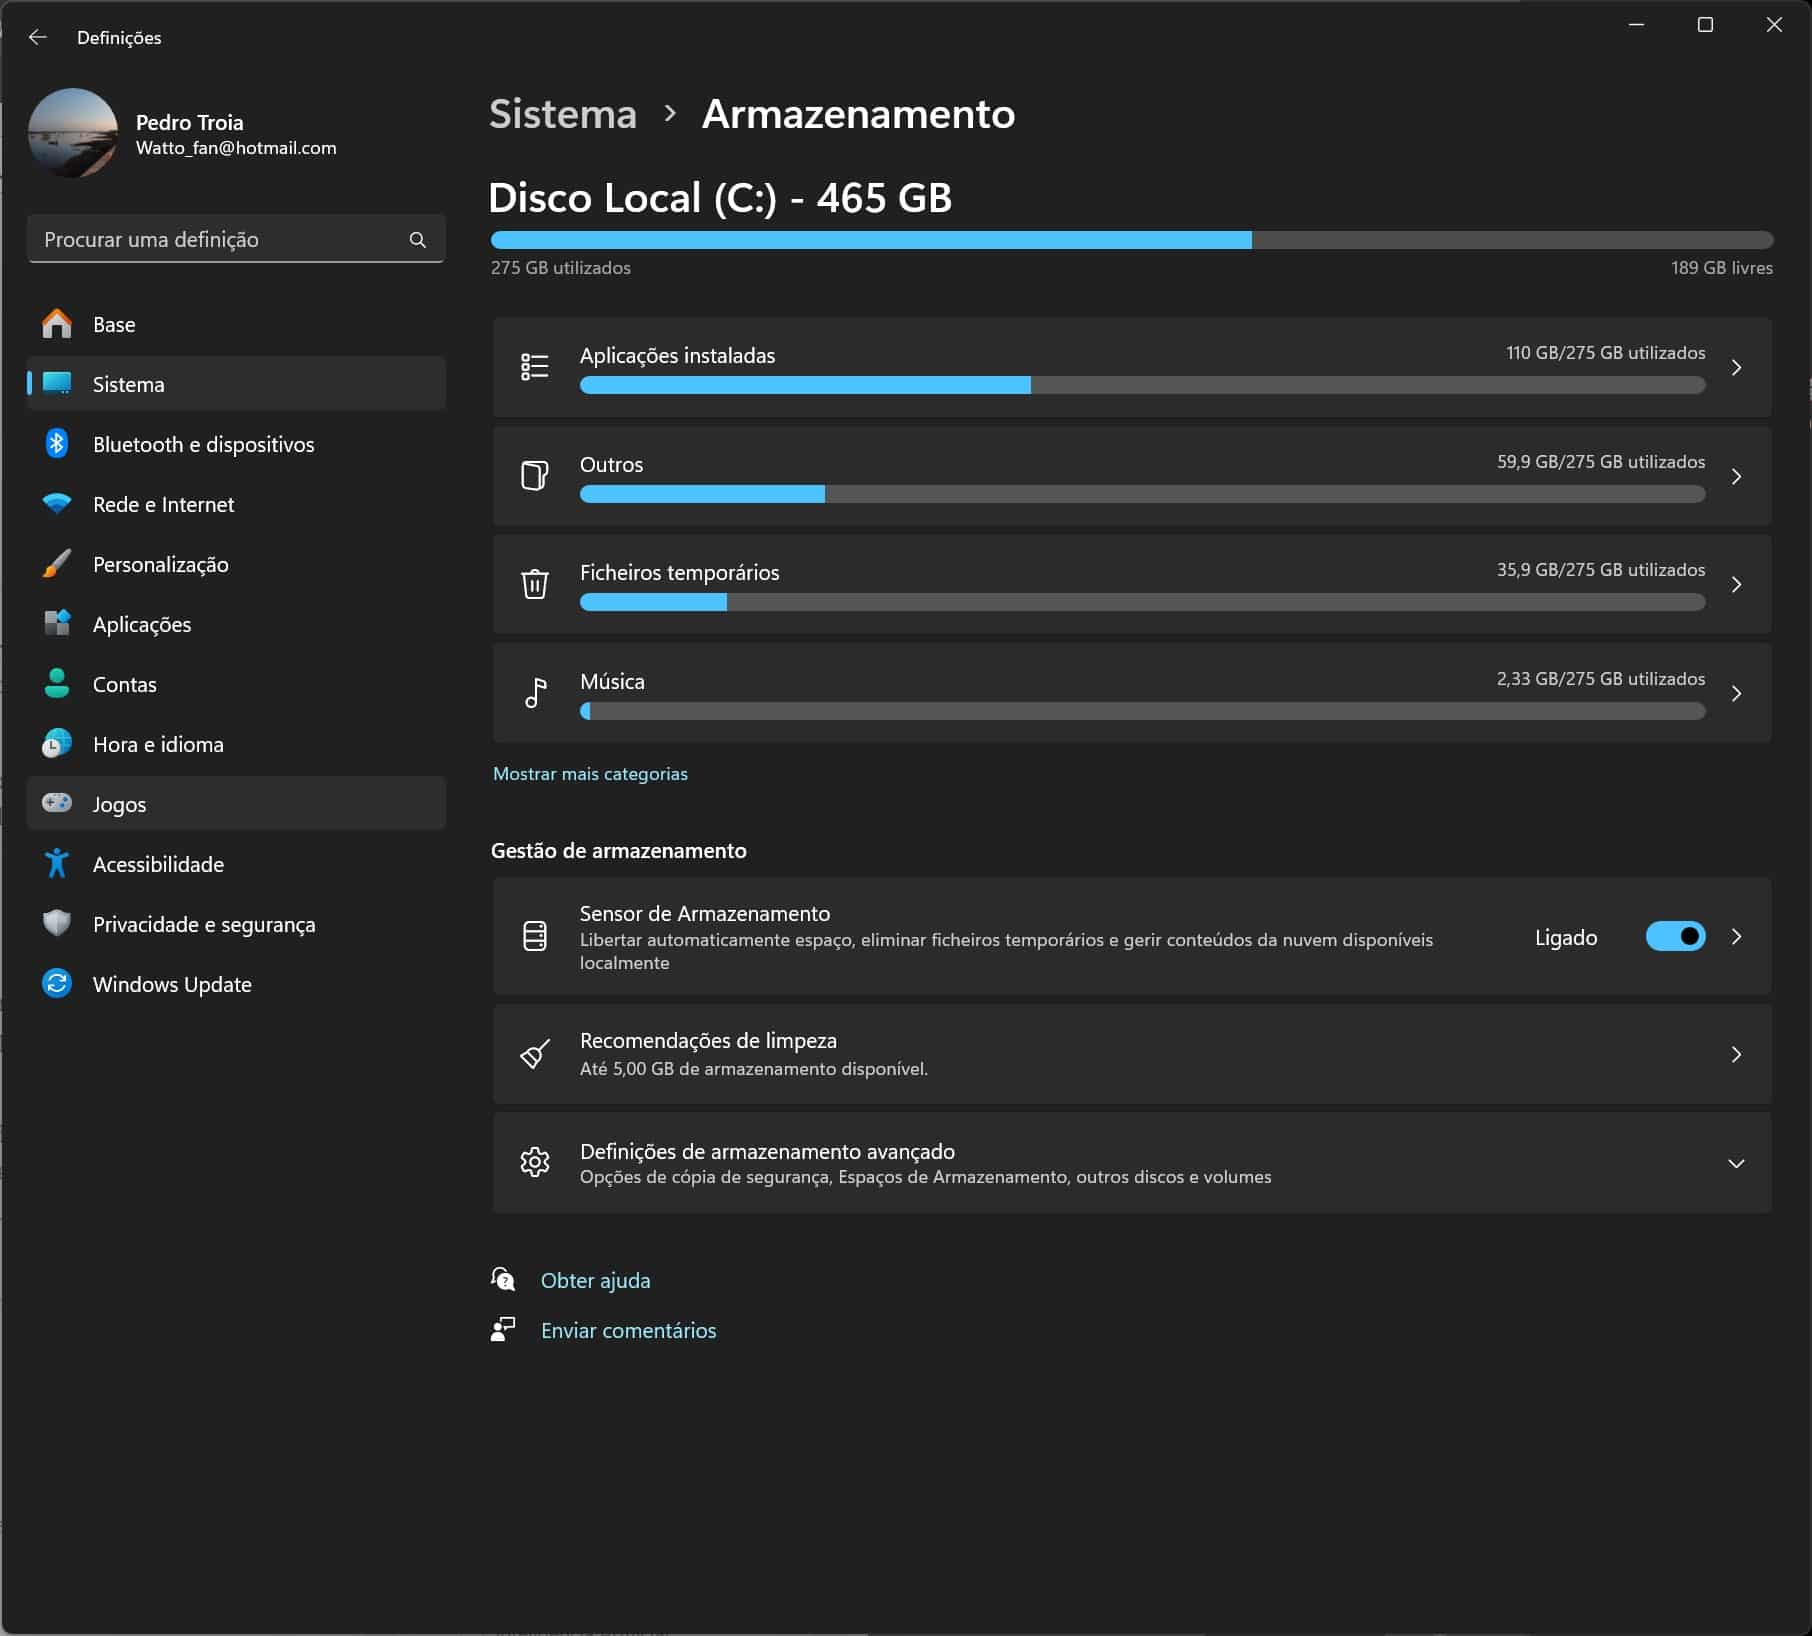The width and height of the screenshot is (1812, 1636).
Task: Click the search magnifier icon
Action: 417,240
